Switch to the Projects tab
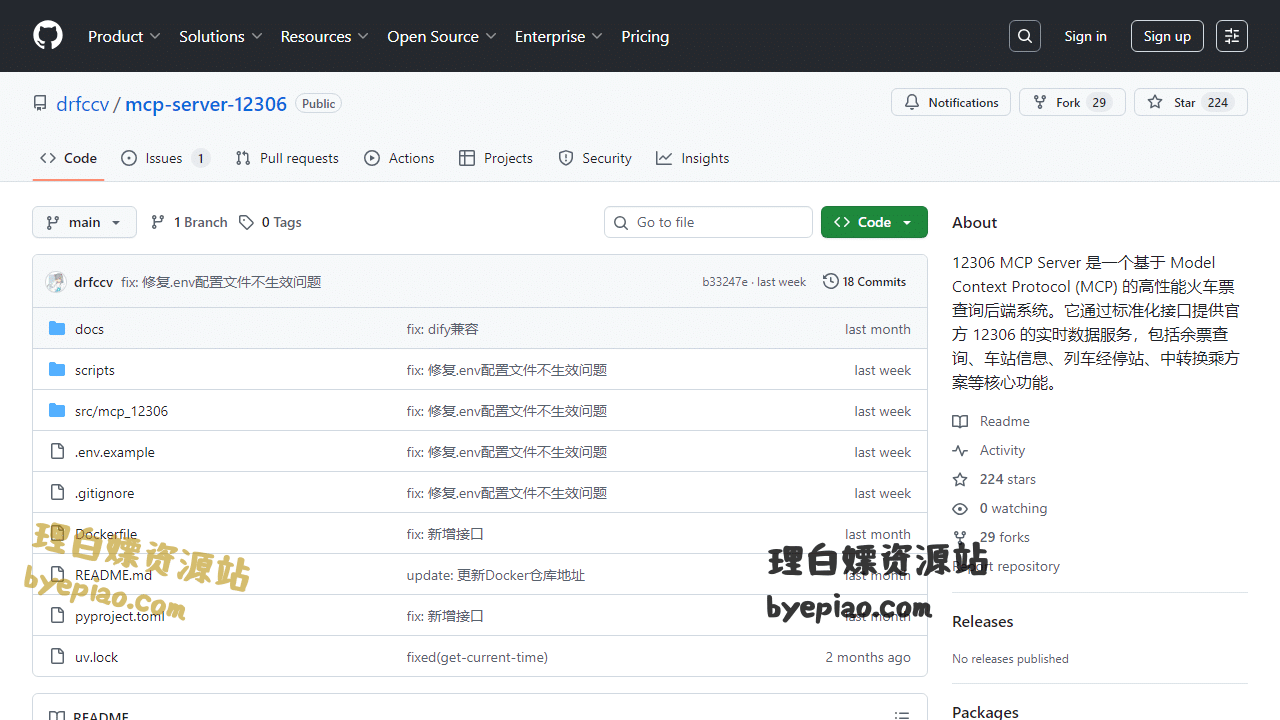1280x720 pixels. [496, 158]
